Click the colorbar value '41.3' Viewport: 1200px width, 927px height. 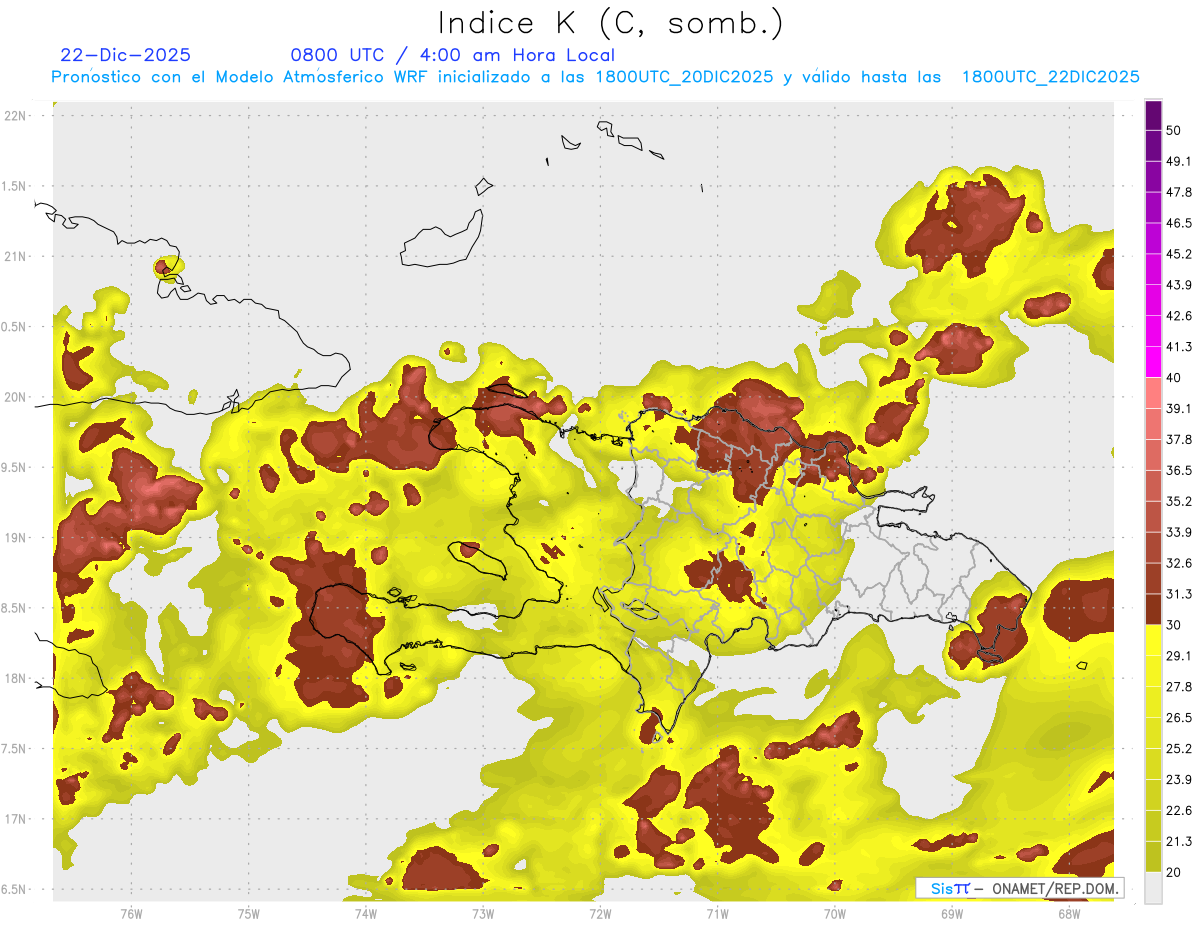[x=1179, y=347]
